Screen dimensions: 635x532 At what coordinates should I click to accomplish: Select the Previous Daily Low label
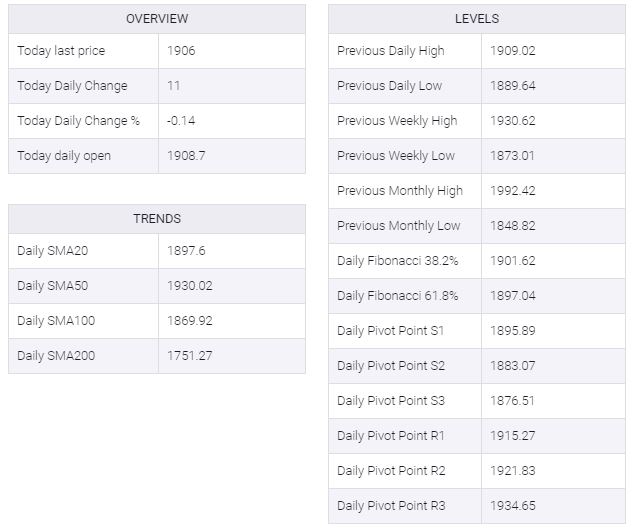click(389, 85)
